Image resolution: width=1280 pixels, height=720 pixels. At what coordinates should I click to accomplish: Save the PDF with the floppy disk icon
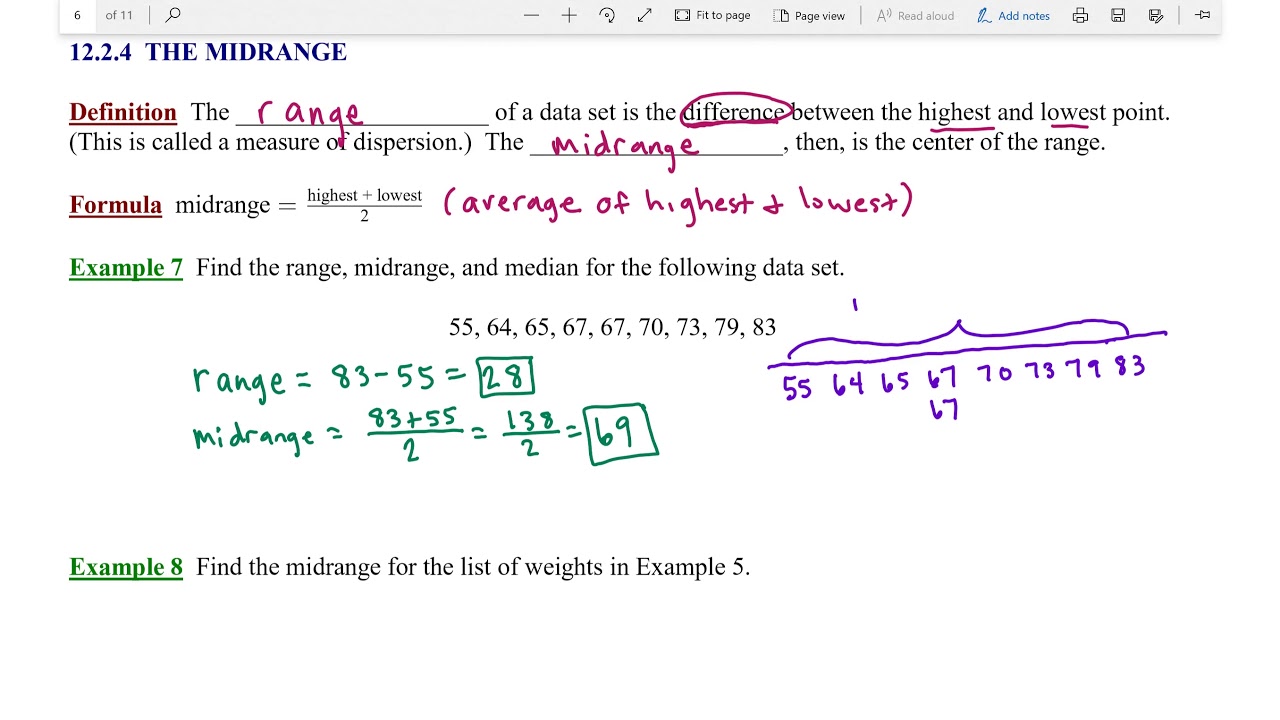point(1118,15)
